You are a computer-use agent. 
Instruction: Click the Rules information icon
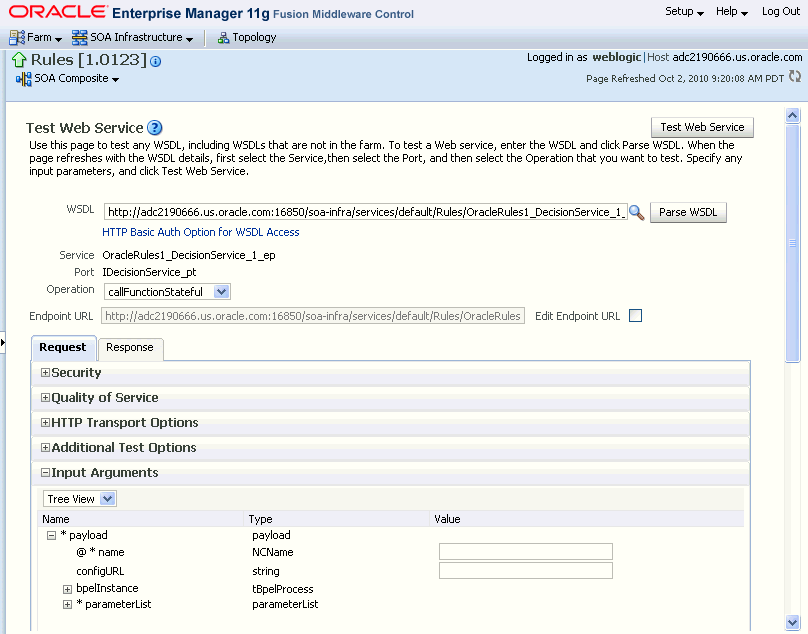pyautogui.click(x=155, y=59)
